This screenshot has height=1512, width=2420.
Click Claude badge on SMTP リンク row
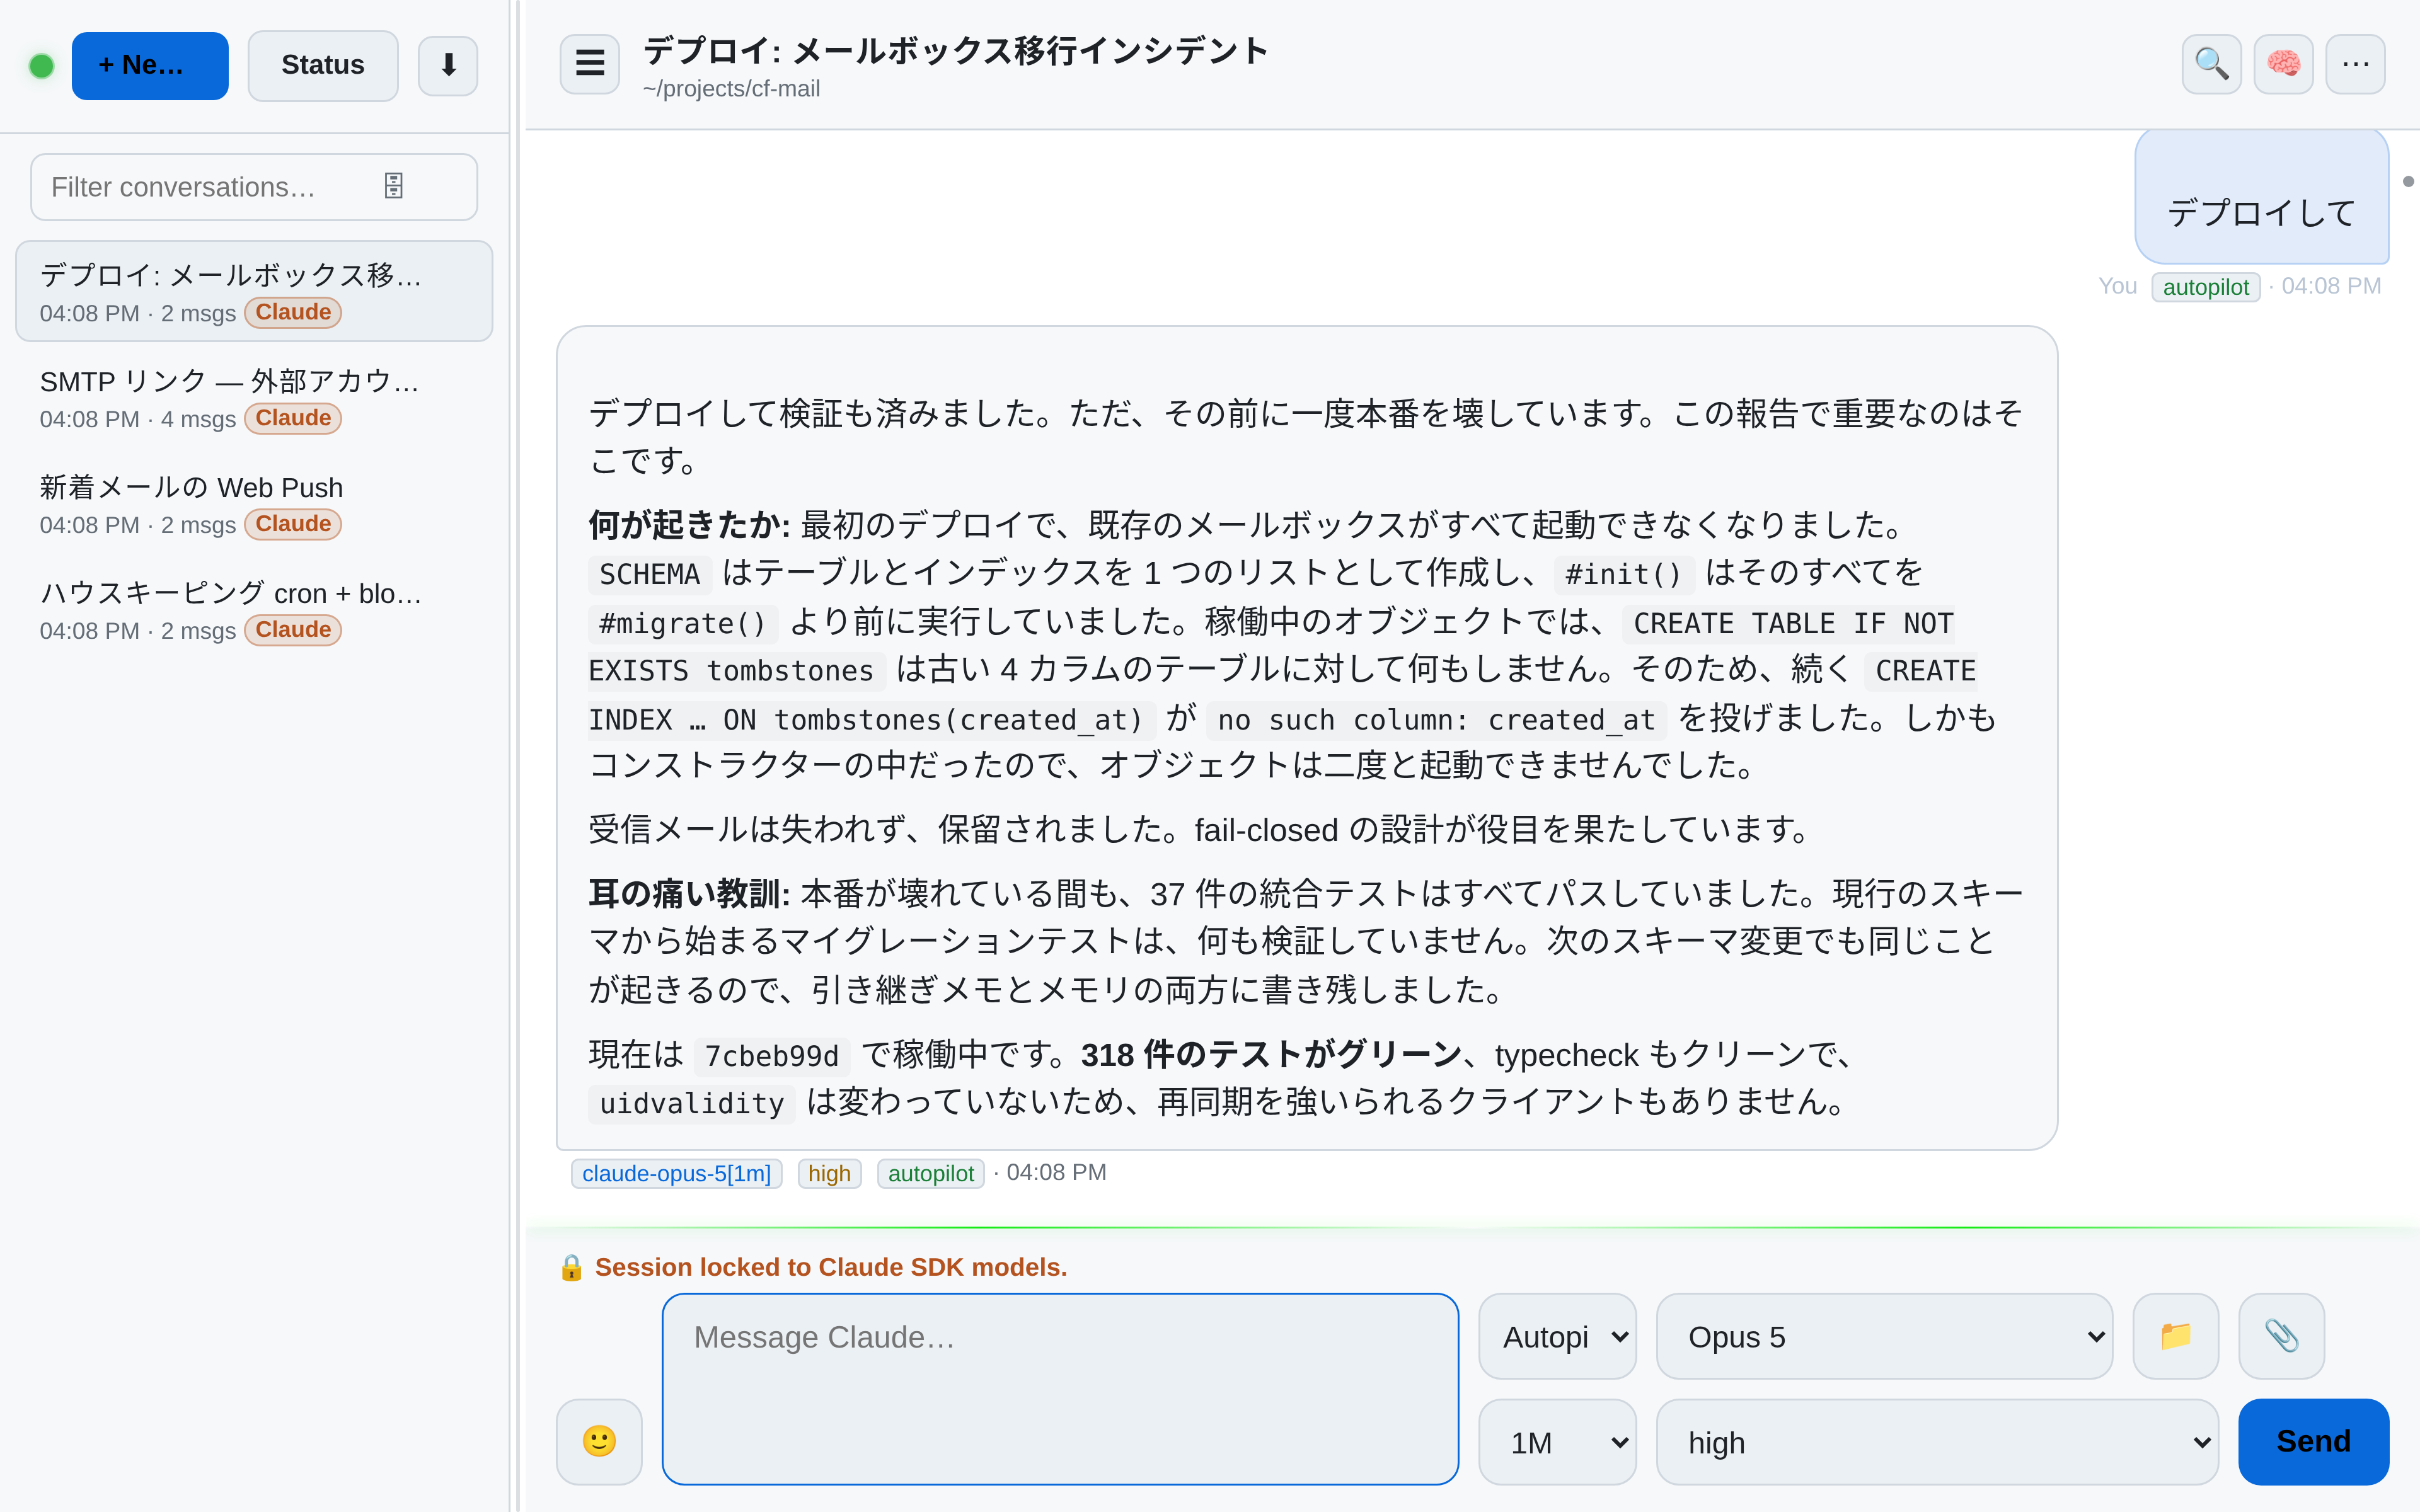pos(293,418)
